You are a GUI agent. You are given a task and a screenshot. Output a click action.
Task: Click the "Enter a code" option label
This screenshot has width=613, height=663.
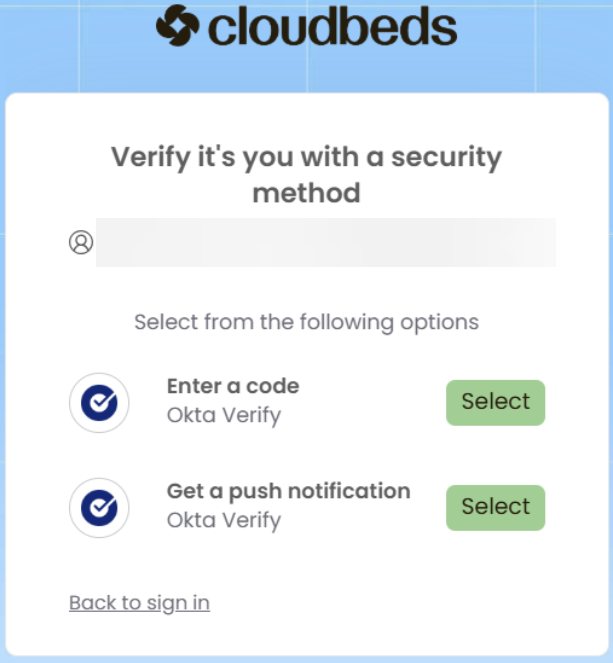pos(233,386)
